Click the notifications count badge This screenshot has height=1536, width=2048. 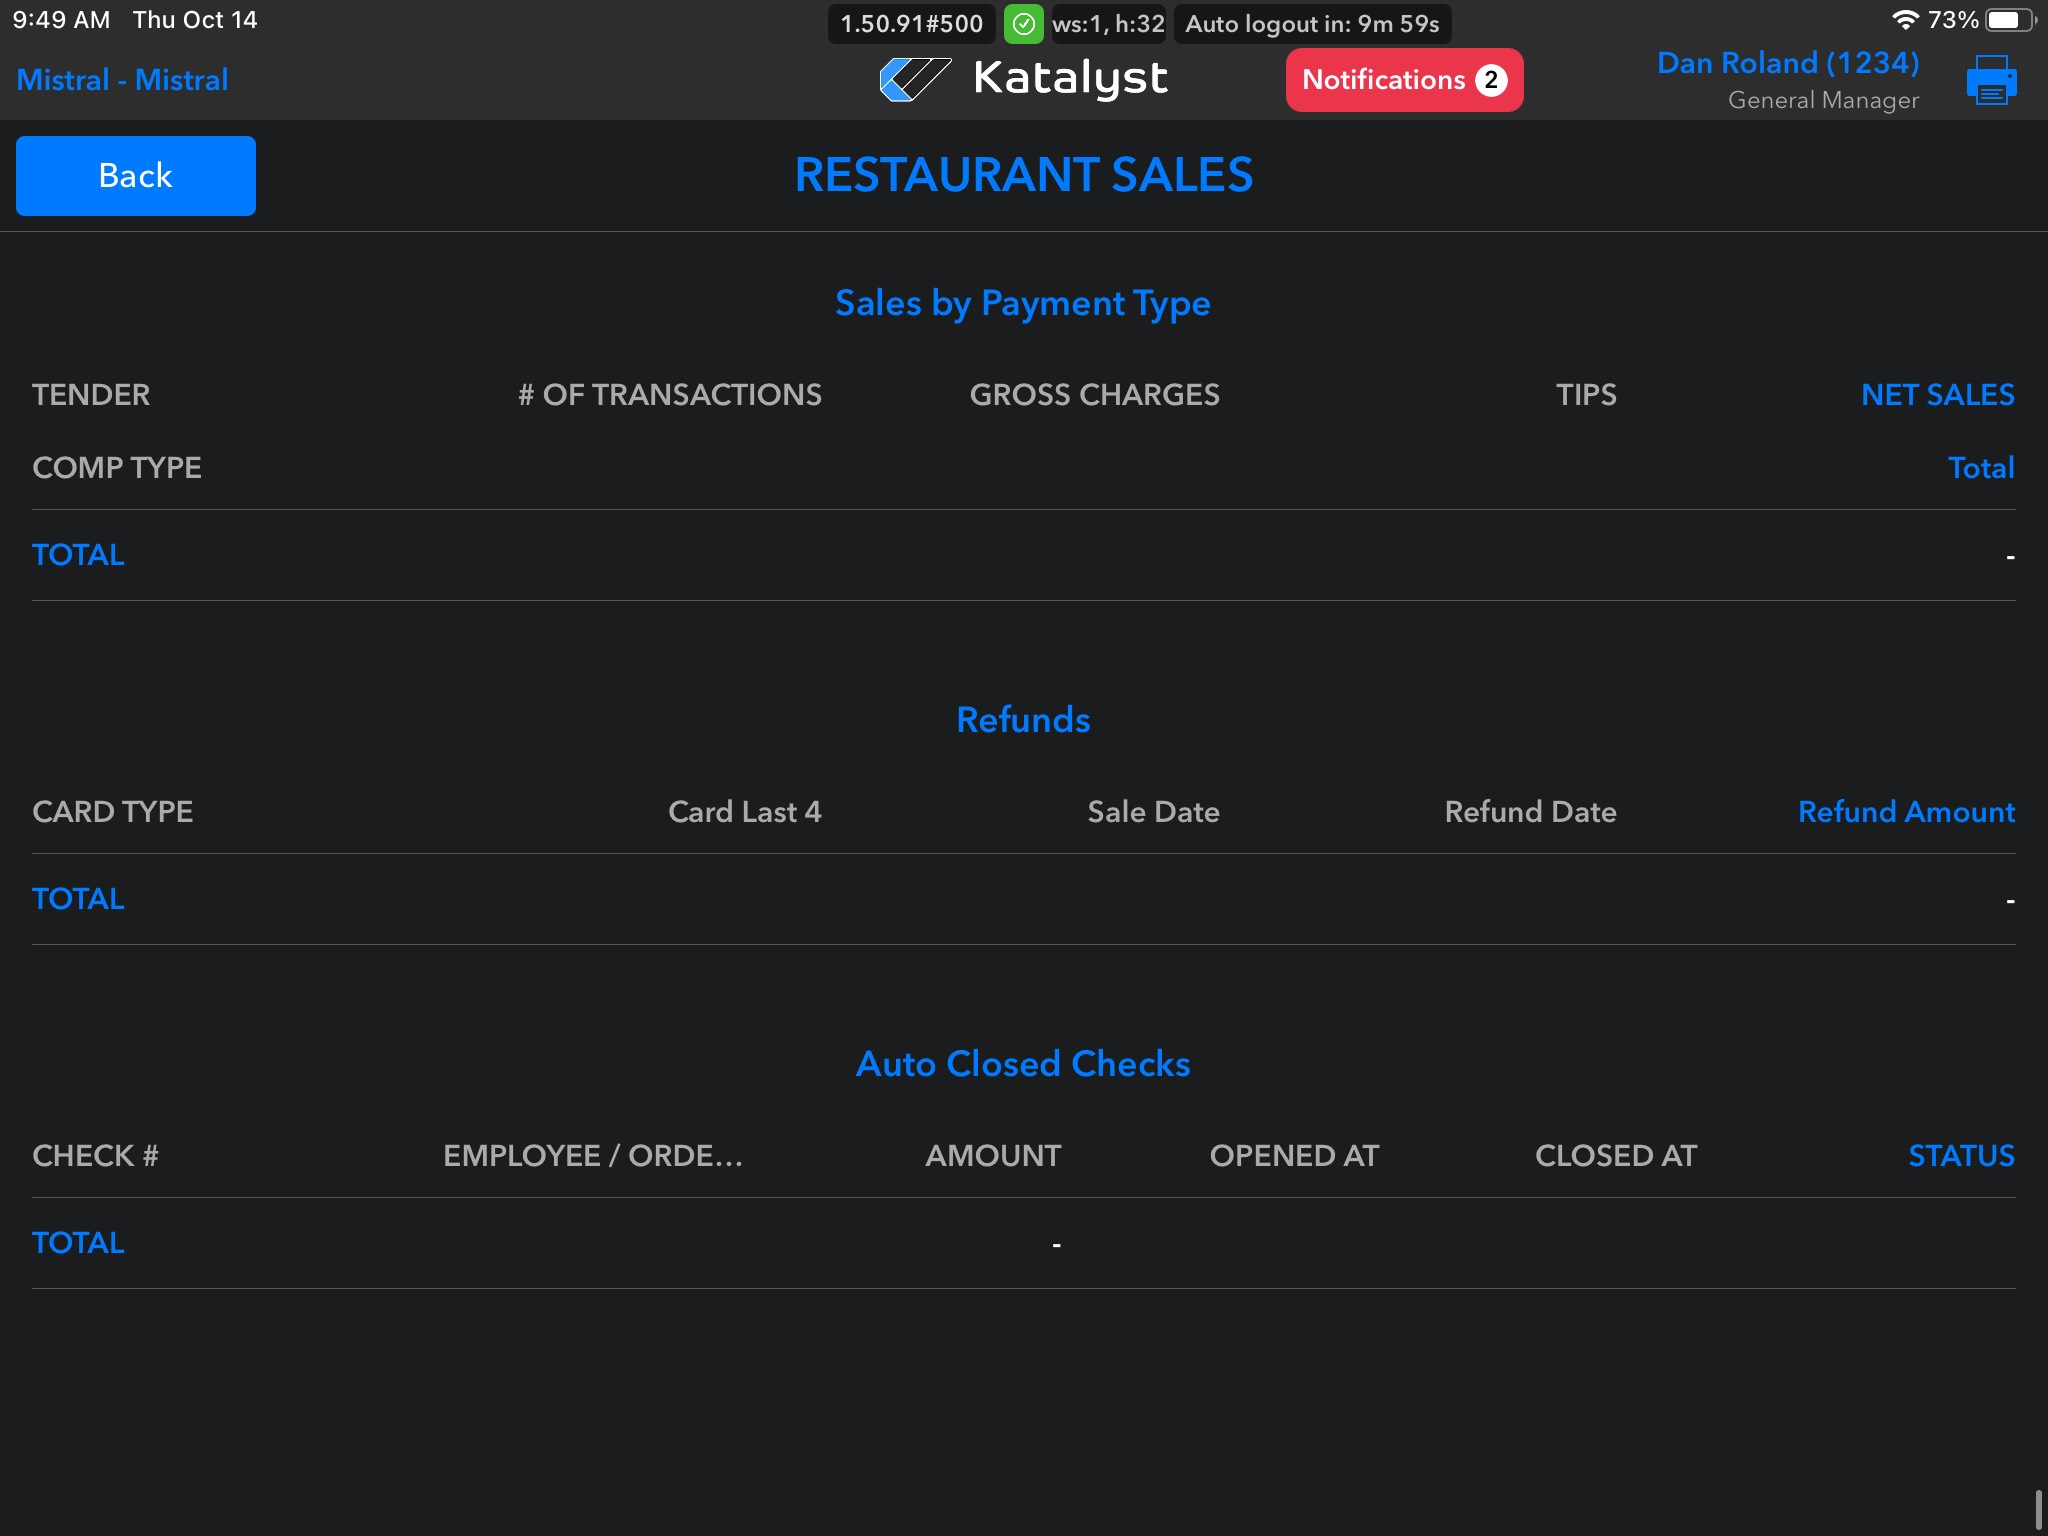(1491, 80)
